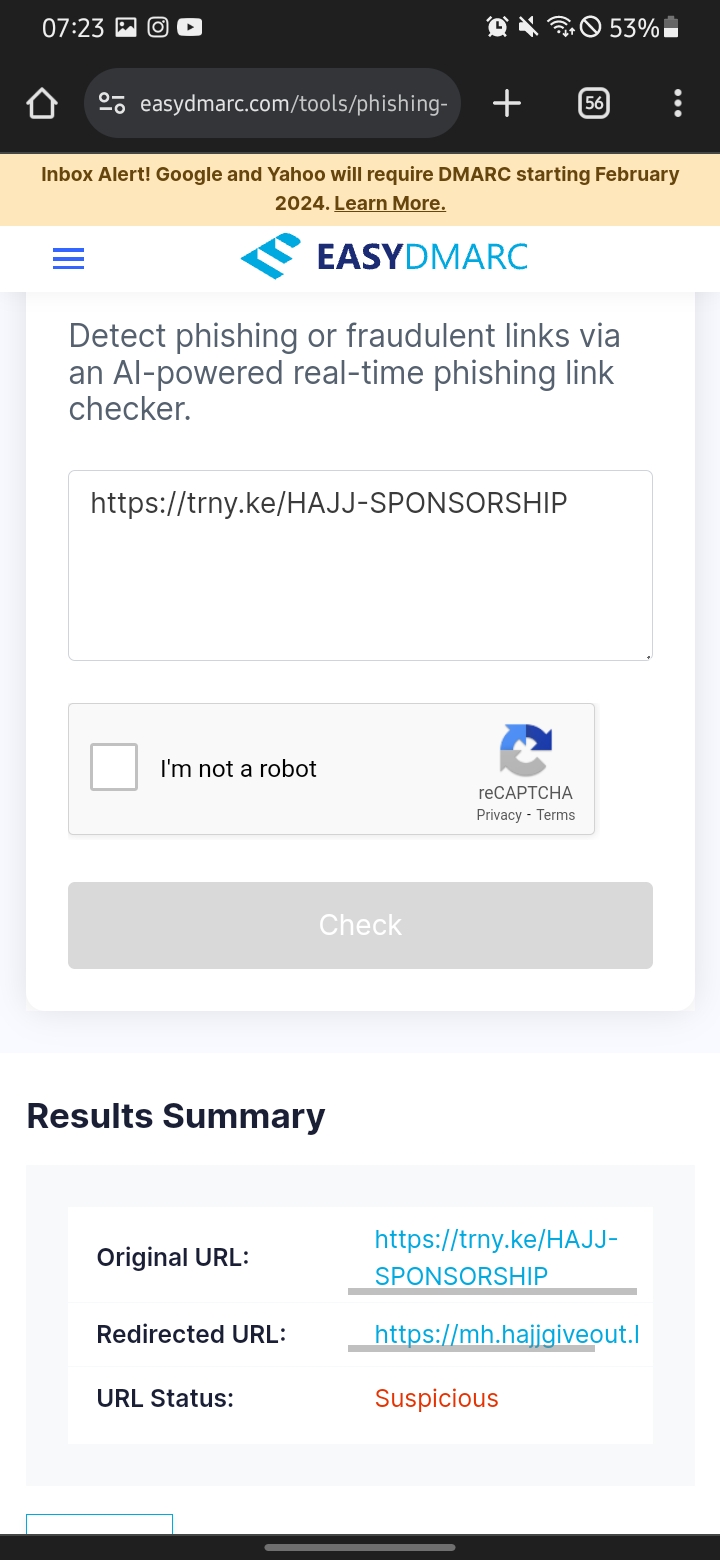Follow the Learn More link in banner
720x1560 pixels.
390,203
